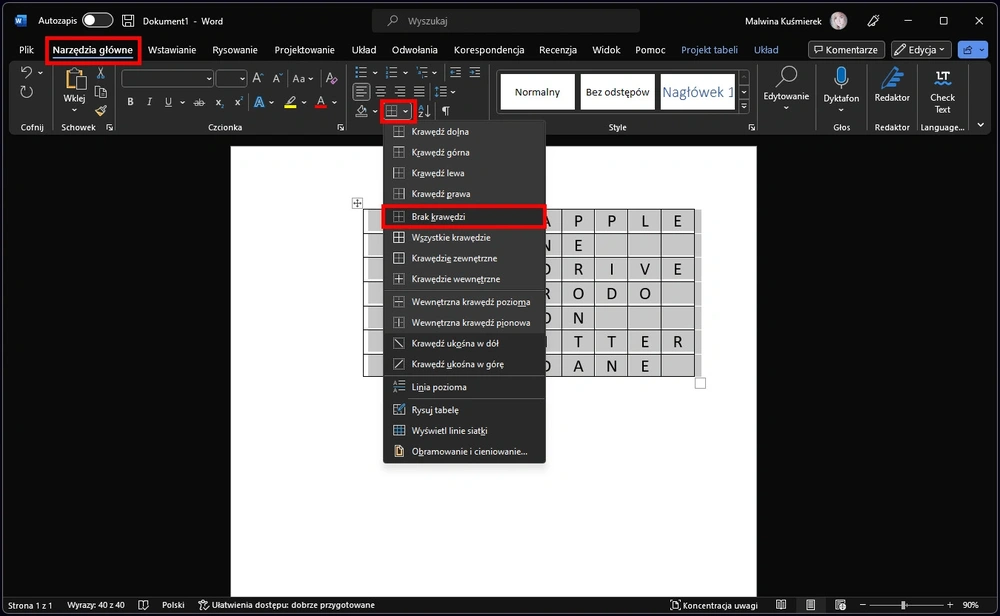This screenshot has width=1000, height=616.
Task: Click the Copy icon in Schowek
Action: [100, 92]
